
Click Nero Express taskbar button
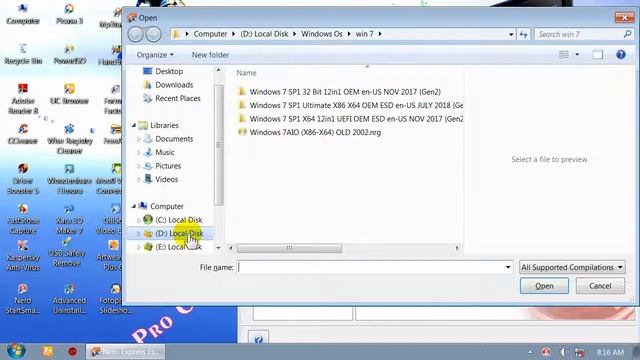pos(126,351)
